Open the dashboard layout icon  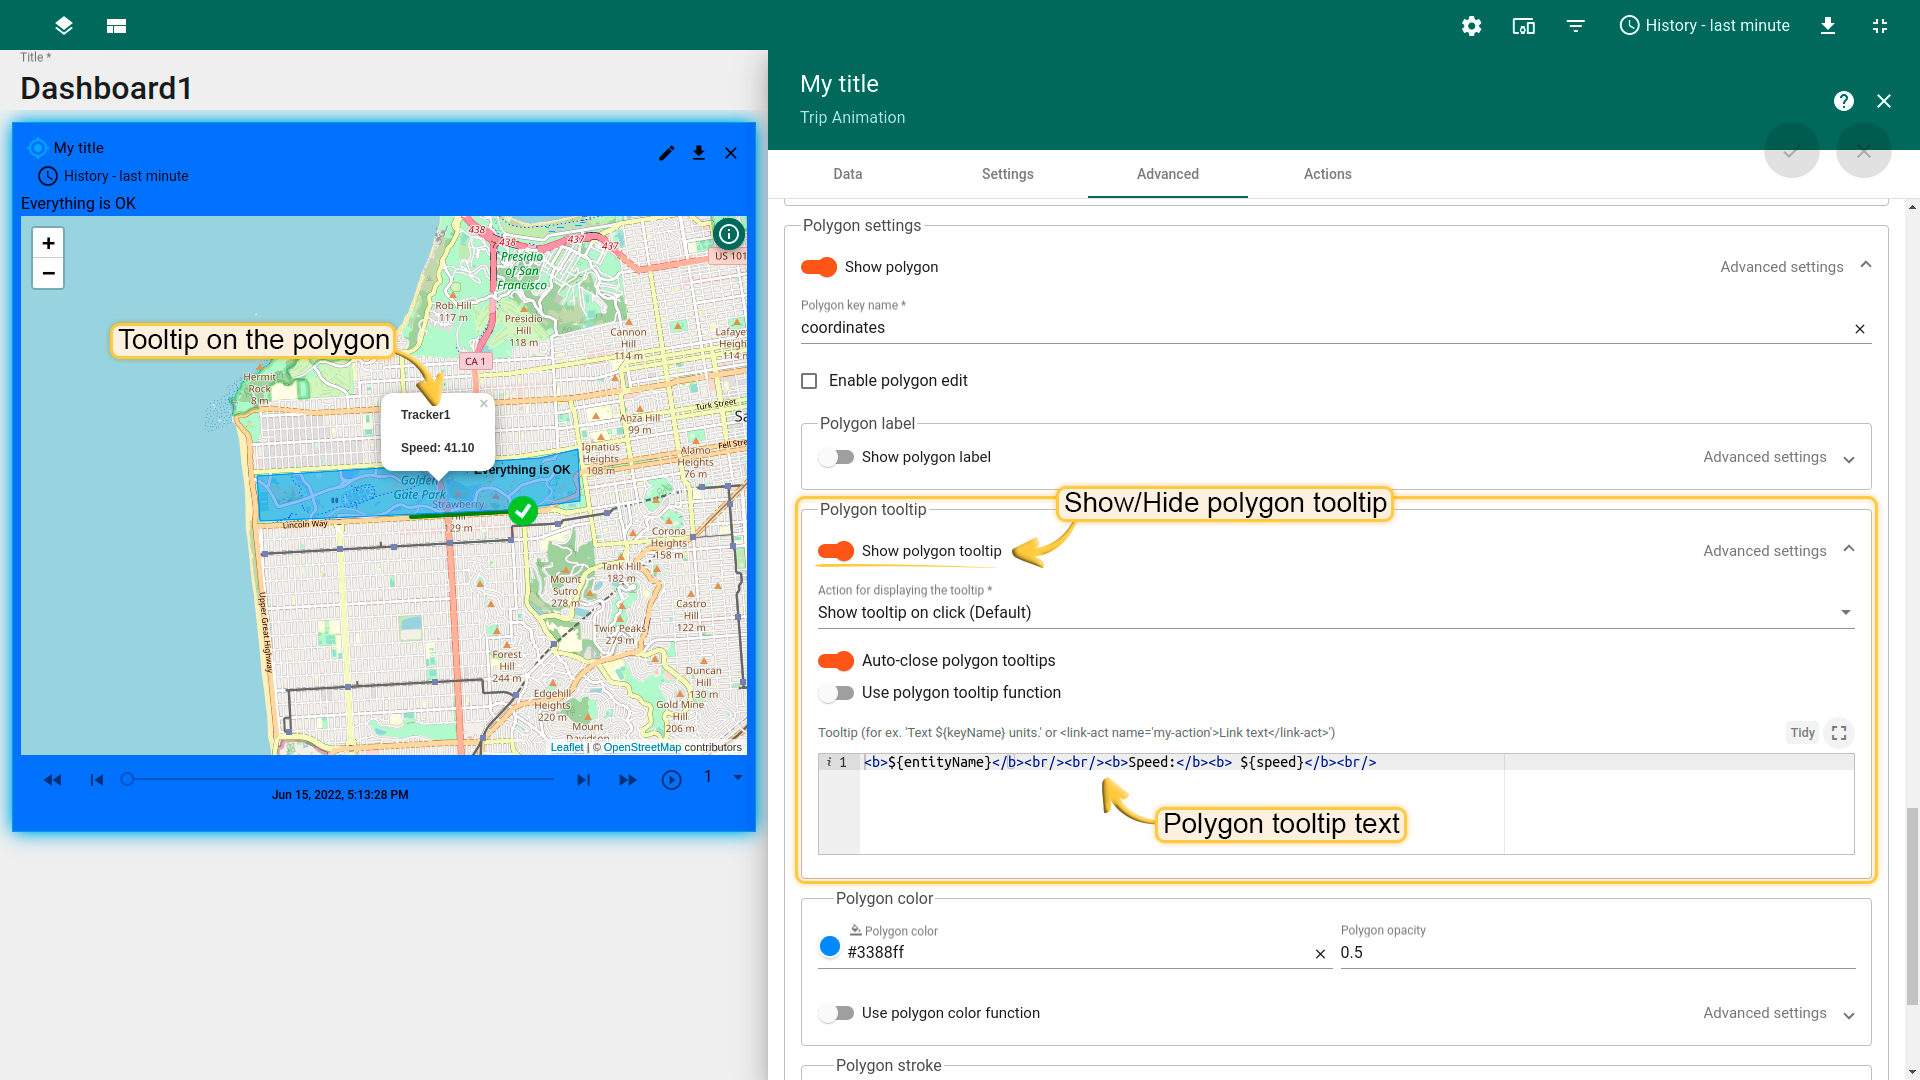click(116, 26)
